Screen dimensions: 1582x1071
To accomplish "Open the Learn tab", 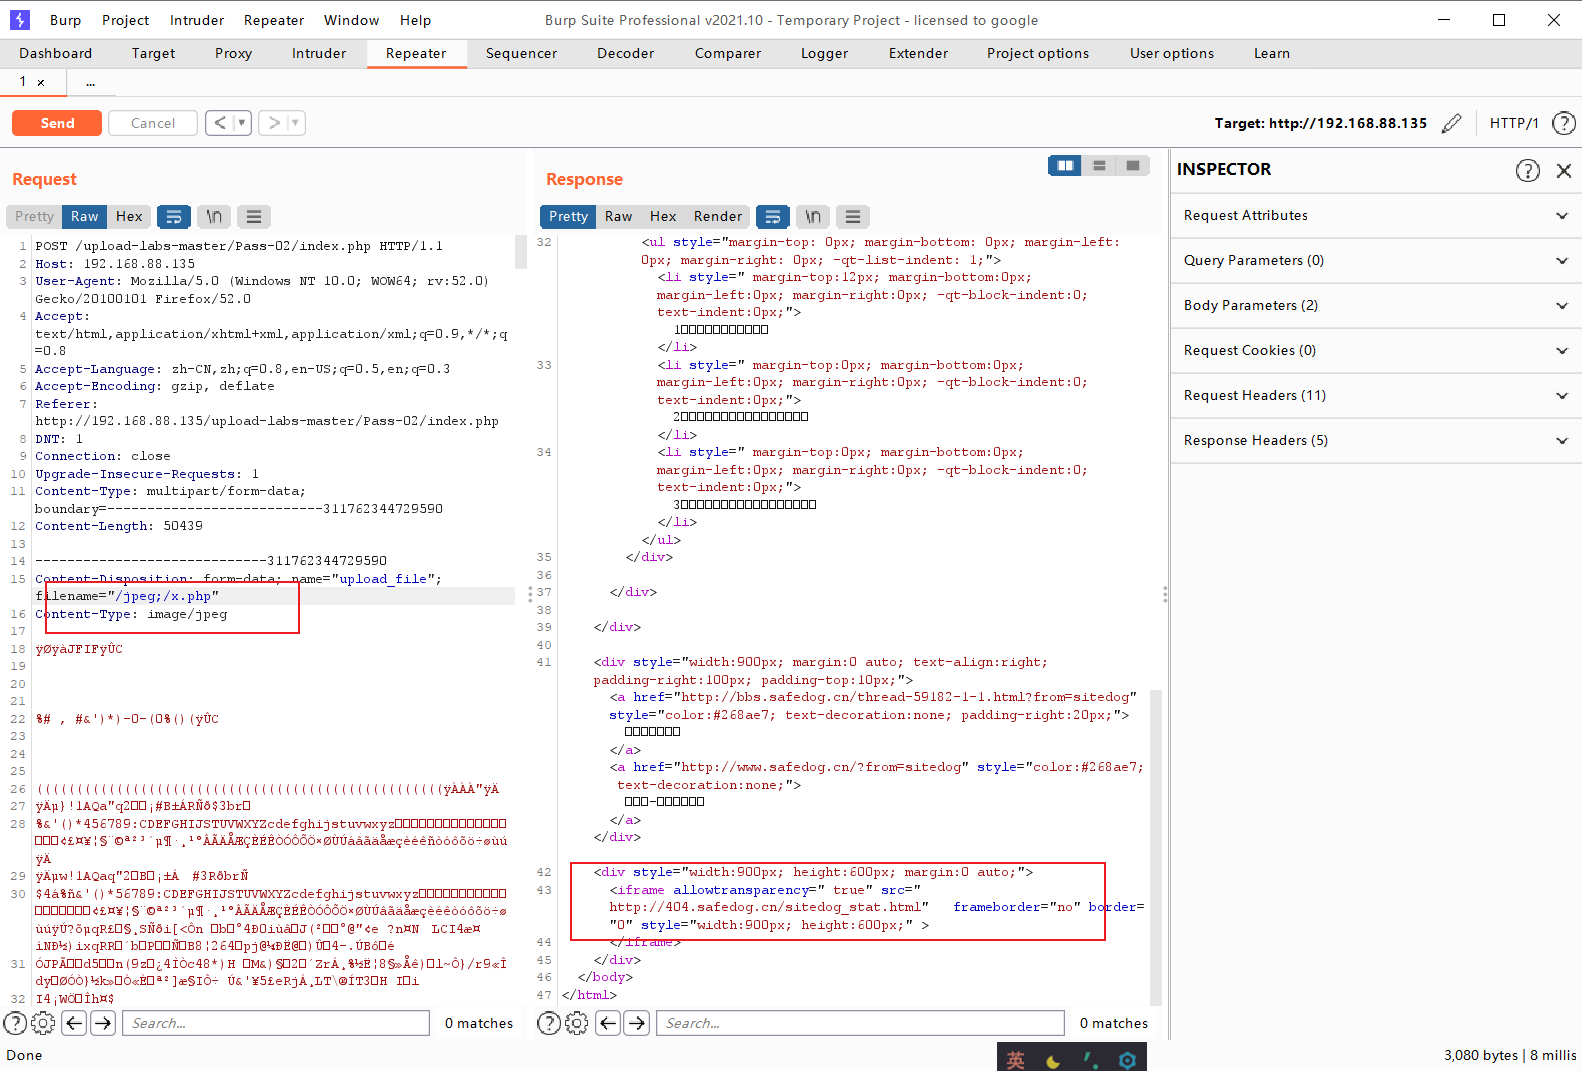I will pyautogui.click(x=1272, y=54).
